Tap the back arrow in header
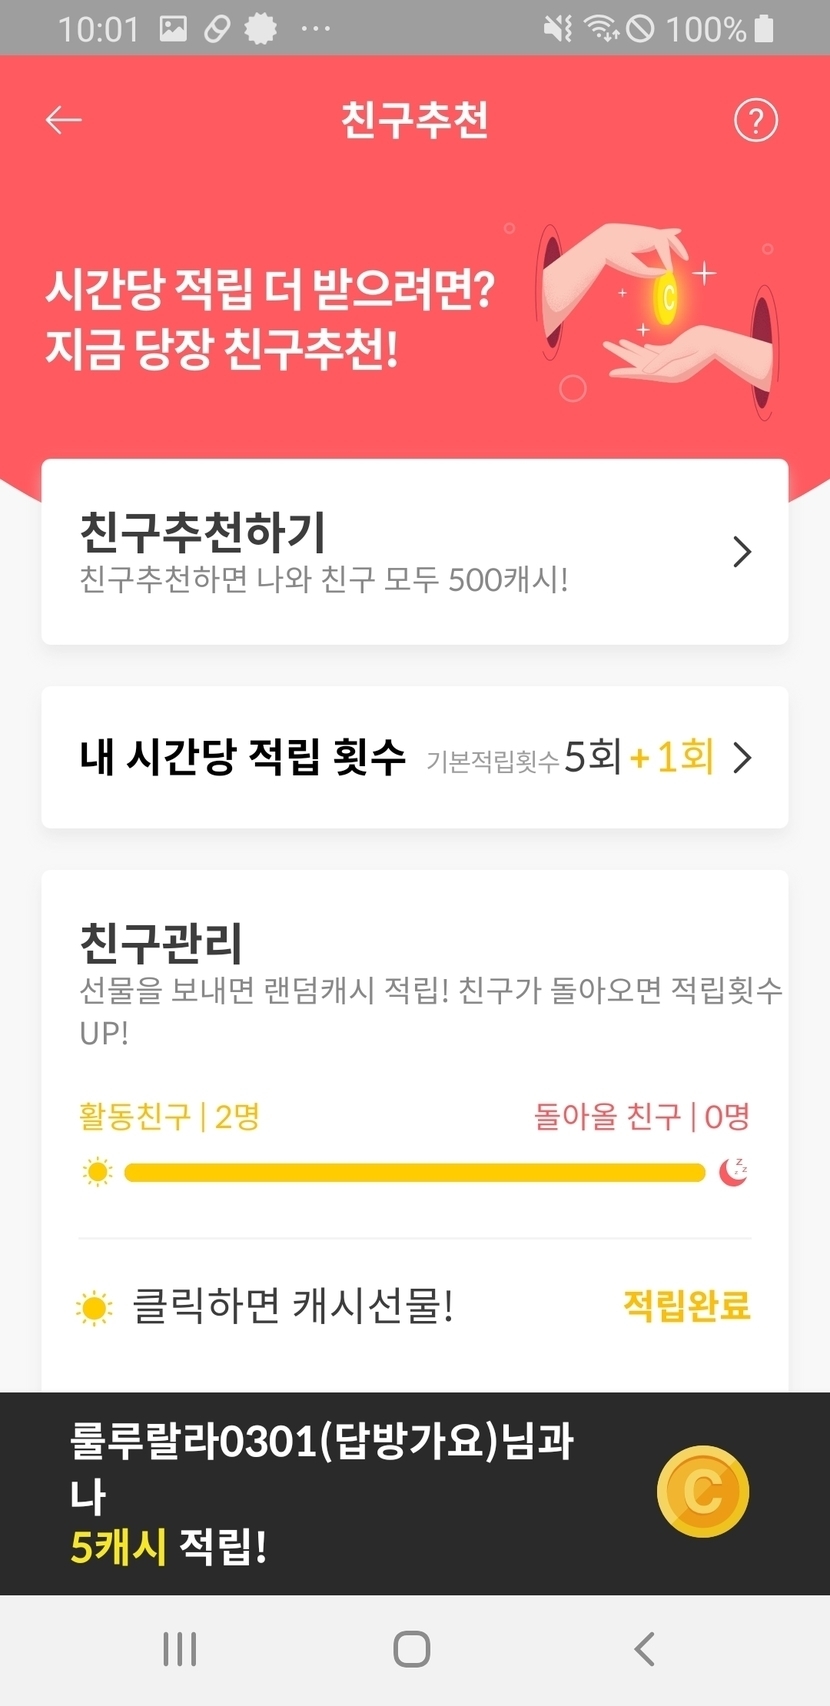This screenshot has width=830, height=1706. pyautogui.click(x=63, y=120)
